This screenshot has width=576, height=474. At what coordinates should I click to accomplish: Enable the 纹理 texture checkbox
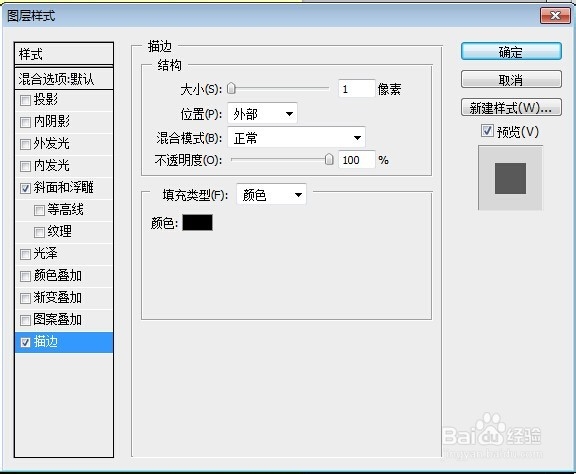(x=39, y=233)
